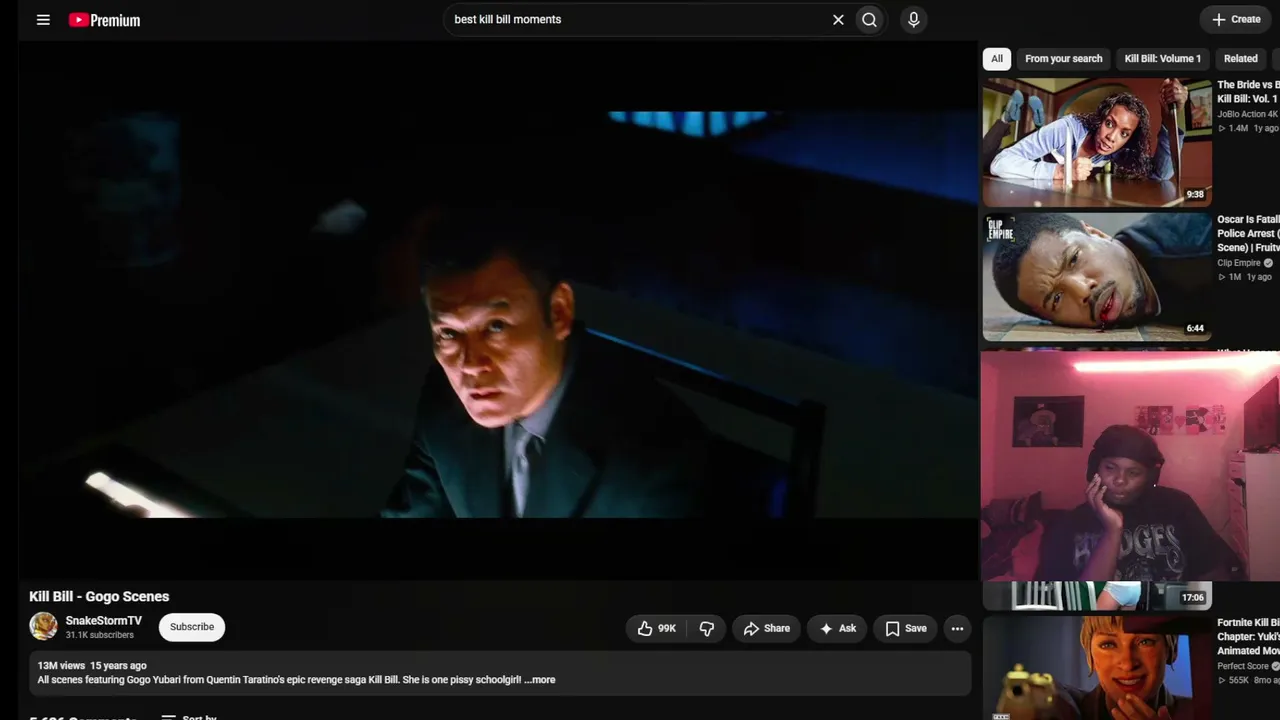Click the main video player to pause
The width and height of the screenshot is (1280, 720).
498,310
